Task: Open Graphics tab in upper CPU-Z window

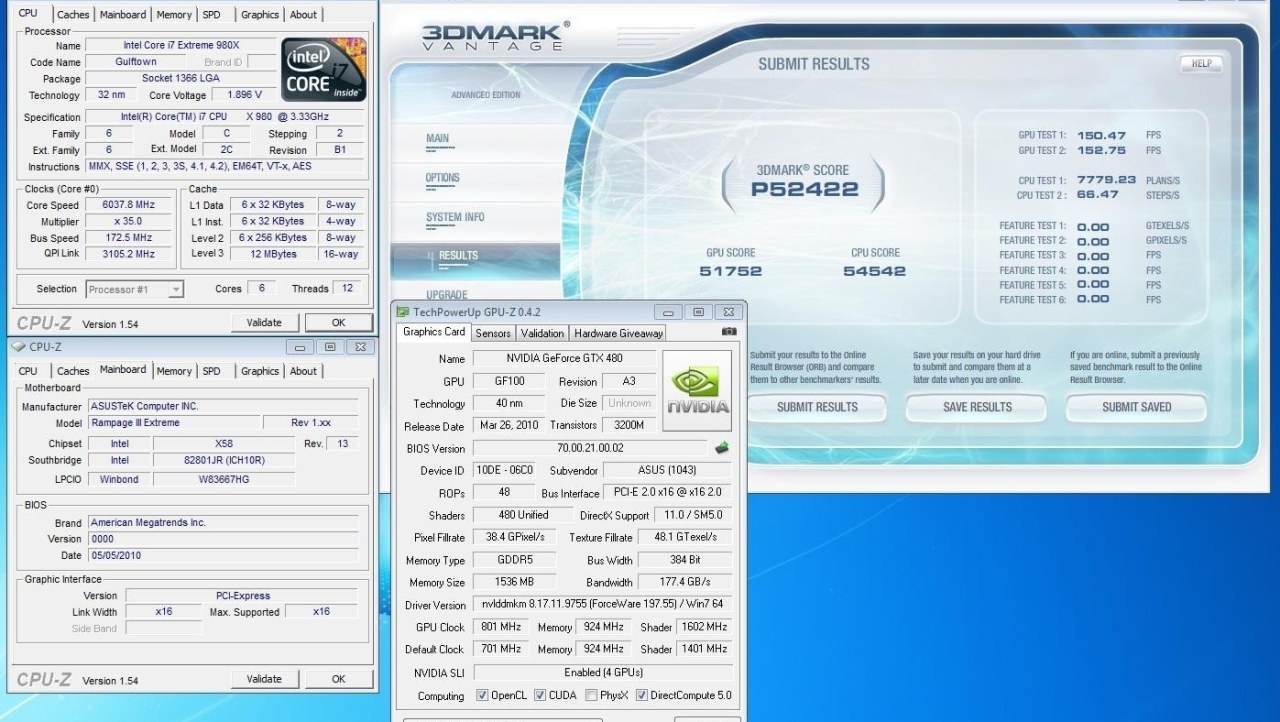Action: coord(260,15)
